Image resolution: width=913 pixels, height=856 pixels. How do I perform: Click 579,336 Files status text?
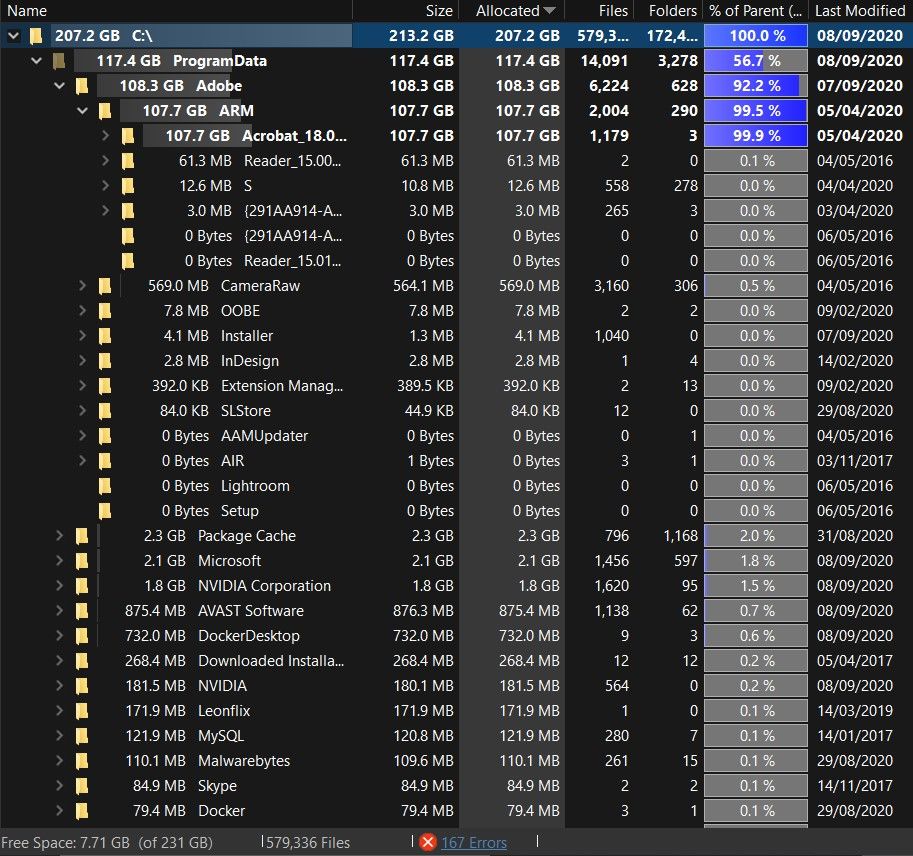(x=308, y=843)
